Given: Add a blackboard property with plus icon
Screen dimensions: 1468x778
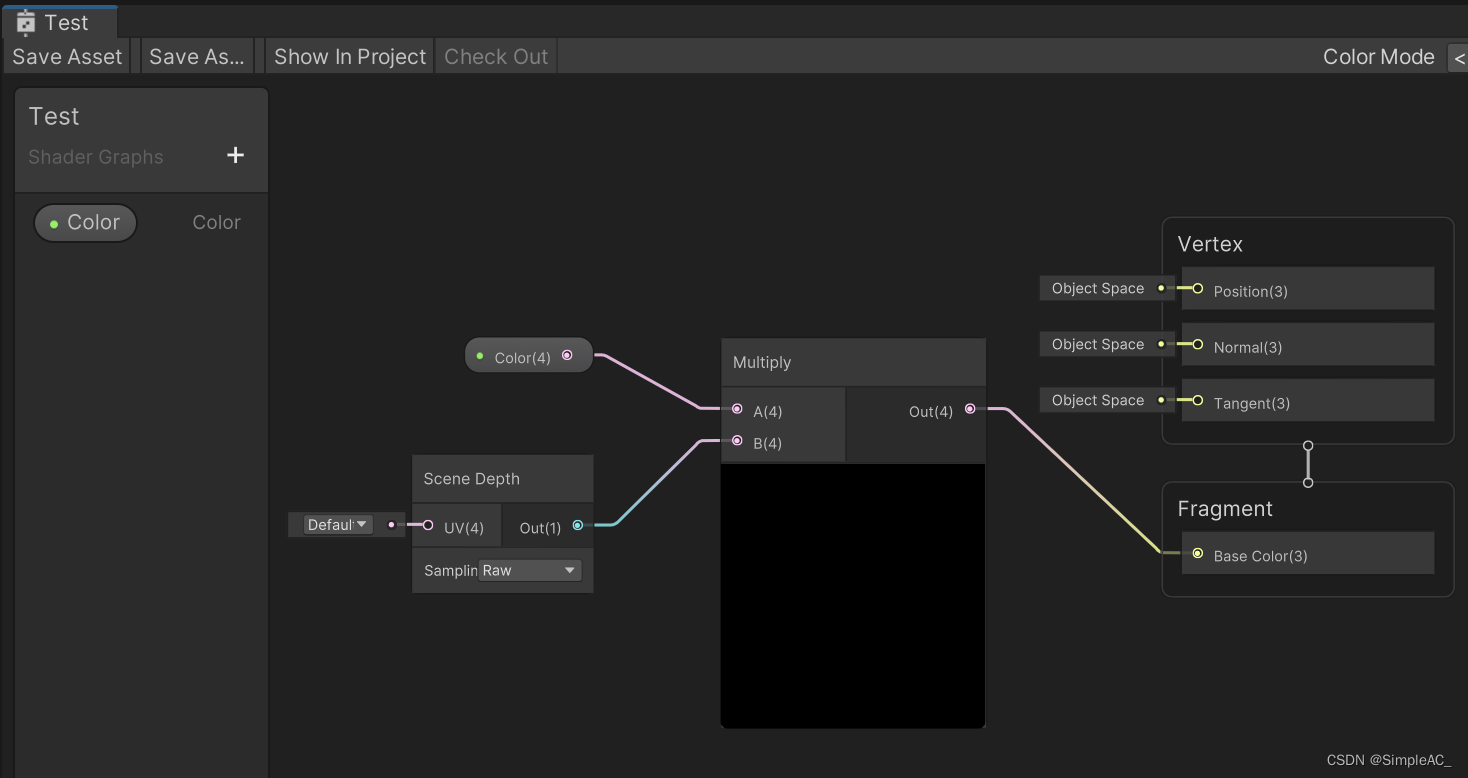Looking at the screenshot, I should tap(236, 155).
